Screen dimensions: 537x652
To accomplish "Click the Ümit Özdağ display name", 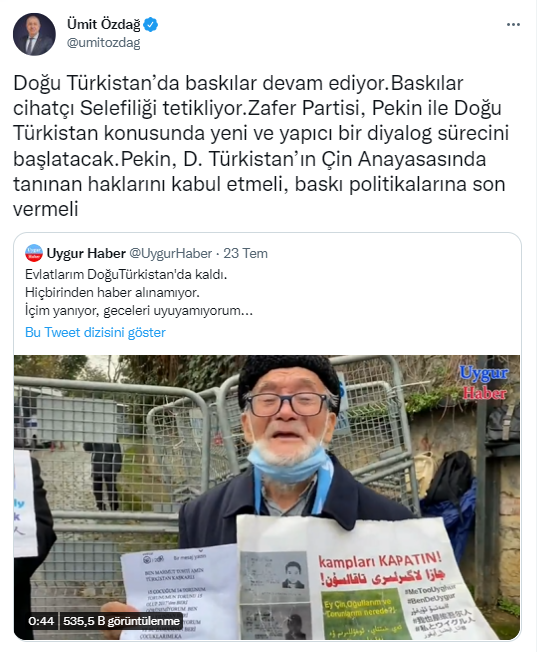I will [104, 25].
